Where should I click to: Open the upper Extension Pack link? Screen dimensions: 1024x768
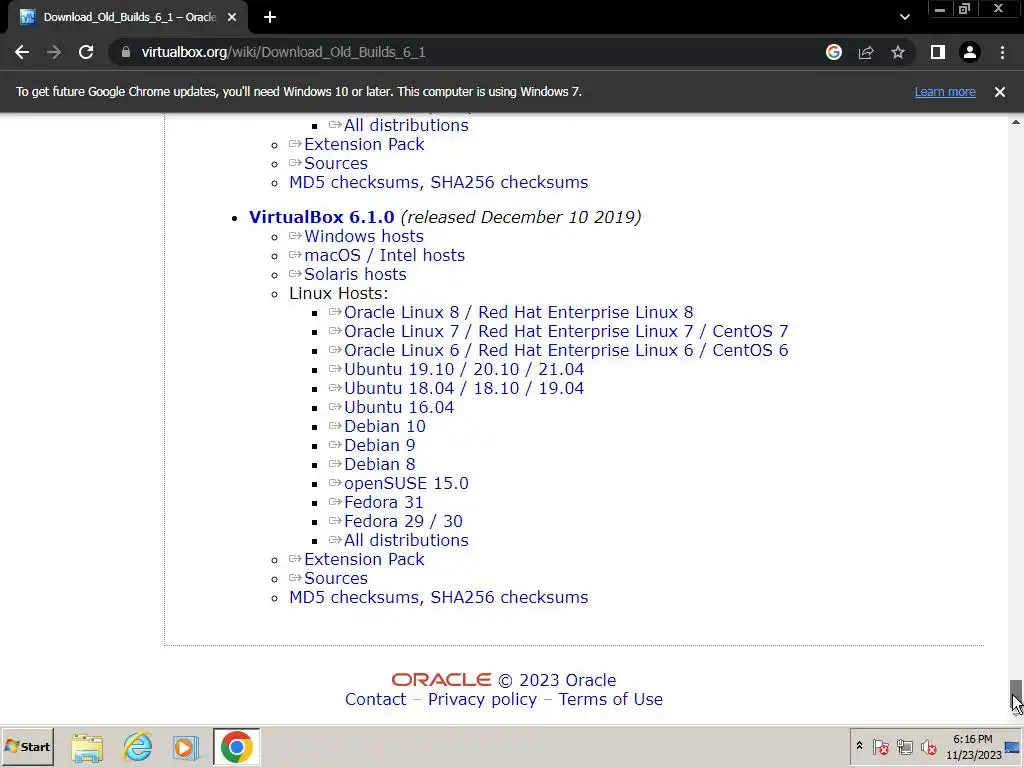coord(364,144)
